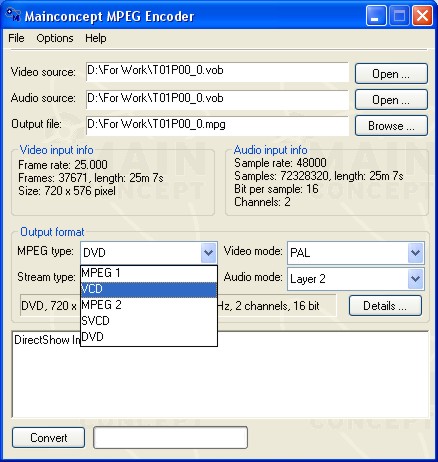Click the 'Sample rate: 48000' text
Image resolution: width=438 pixels, height=462 pixels.
tap(280, 163)
